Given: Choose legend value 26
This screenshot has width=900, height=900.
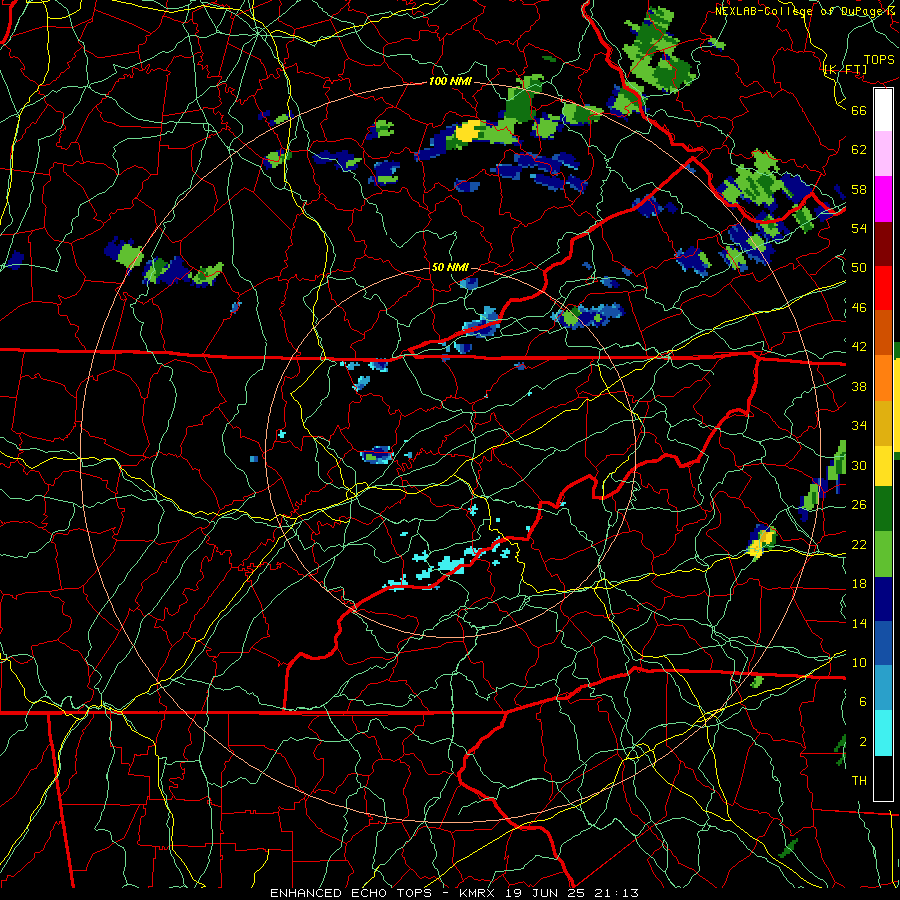Looking at the screenshot, I should click(x=859, y=505).
